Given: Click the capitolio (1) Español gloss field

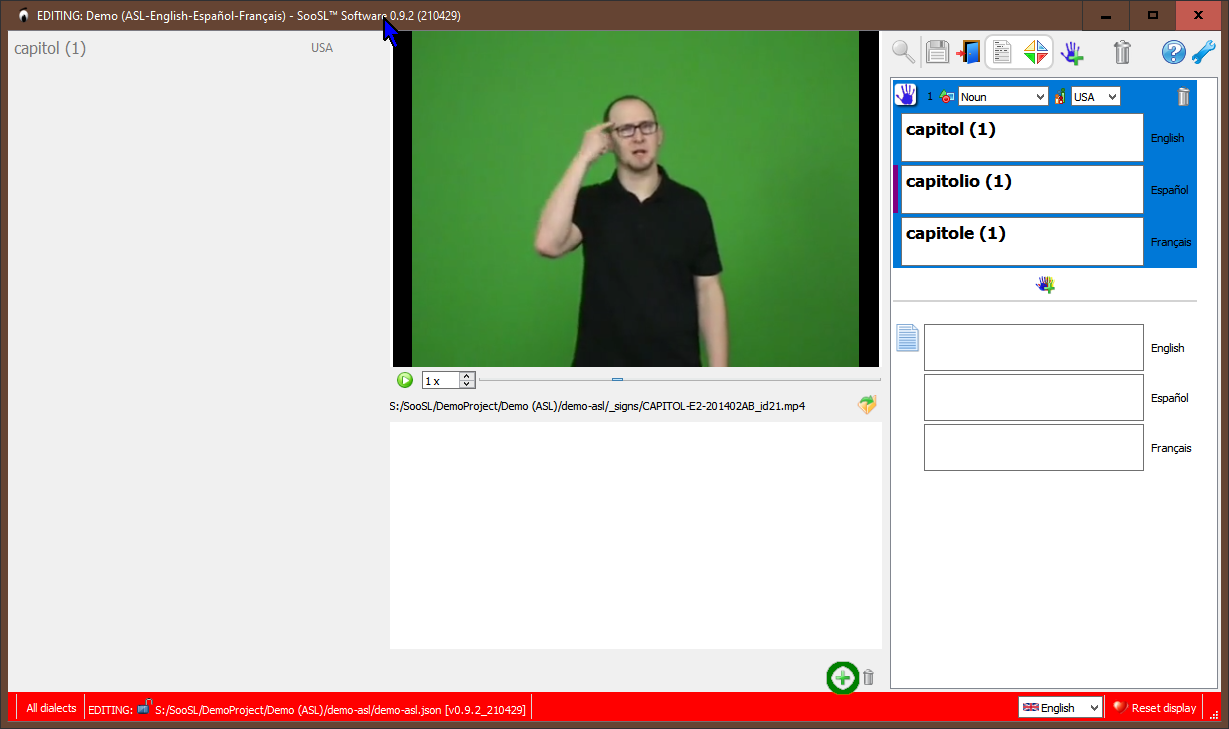Looking at the screenshot, I should point(1022,190).
